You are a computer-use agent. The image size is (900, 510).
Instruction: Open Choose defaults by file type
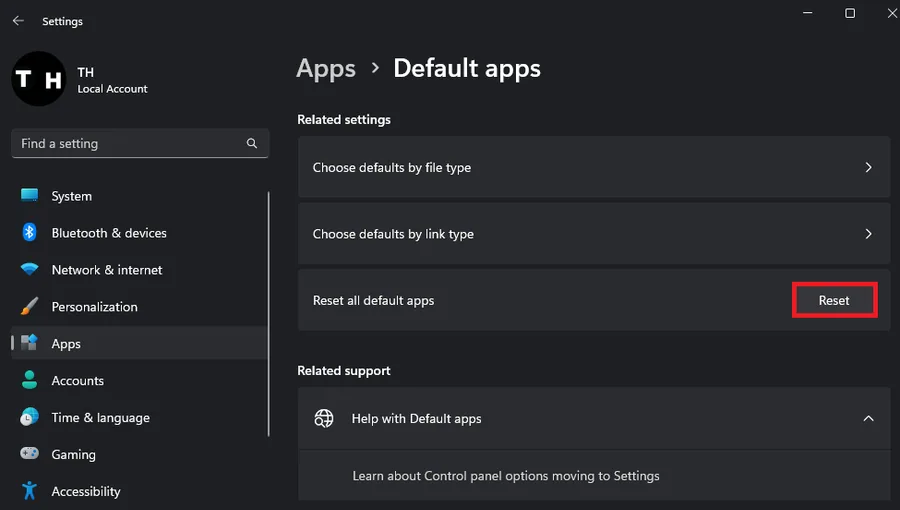click(593, 167)
